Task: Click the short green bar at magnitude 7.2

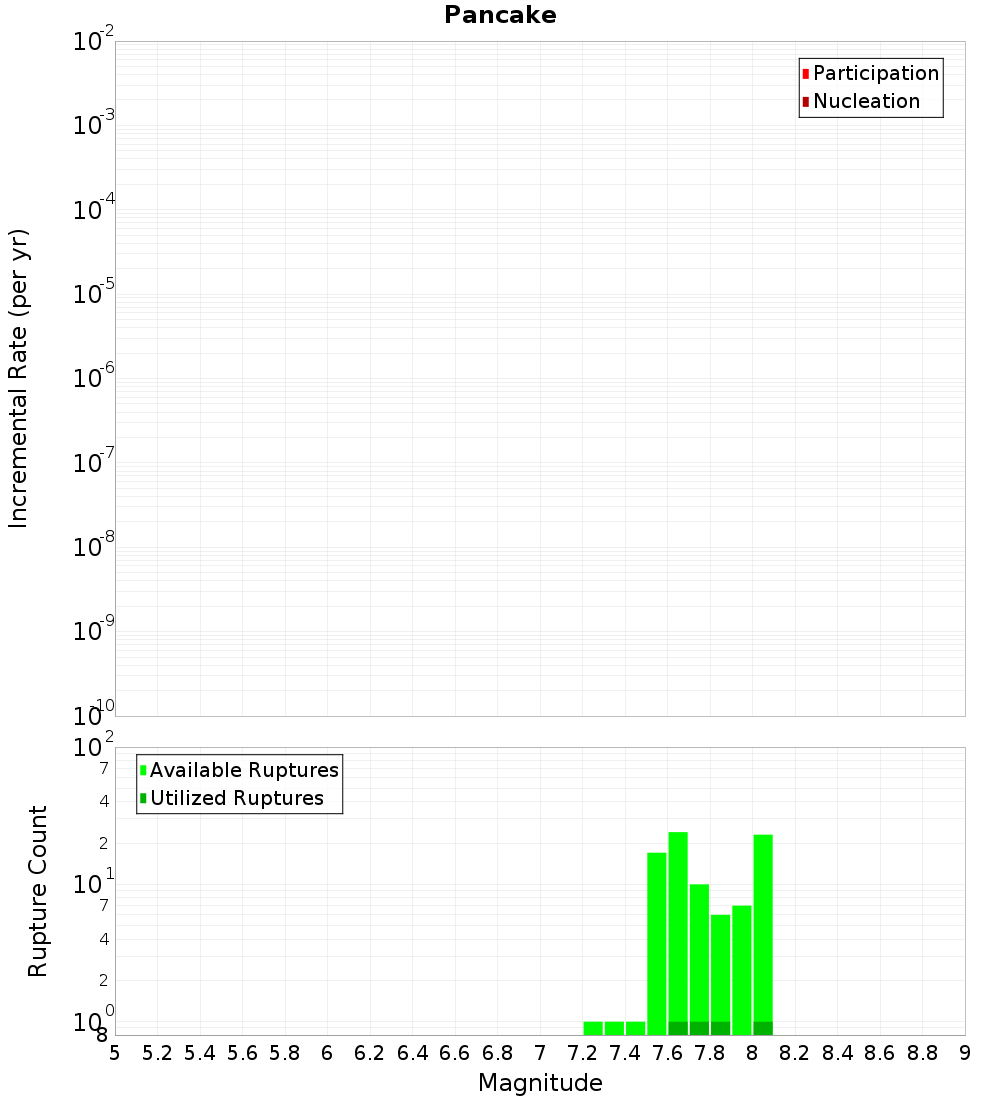Action: [x=593, y=1028]
